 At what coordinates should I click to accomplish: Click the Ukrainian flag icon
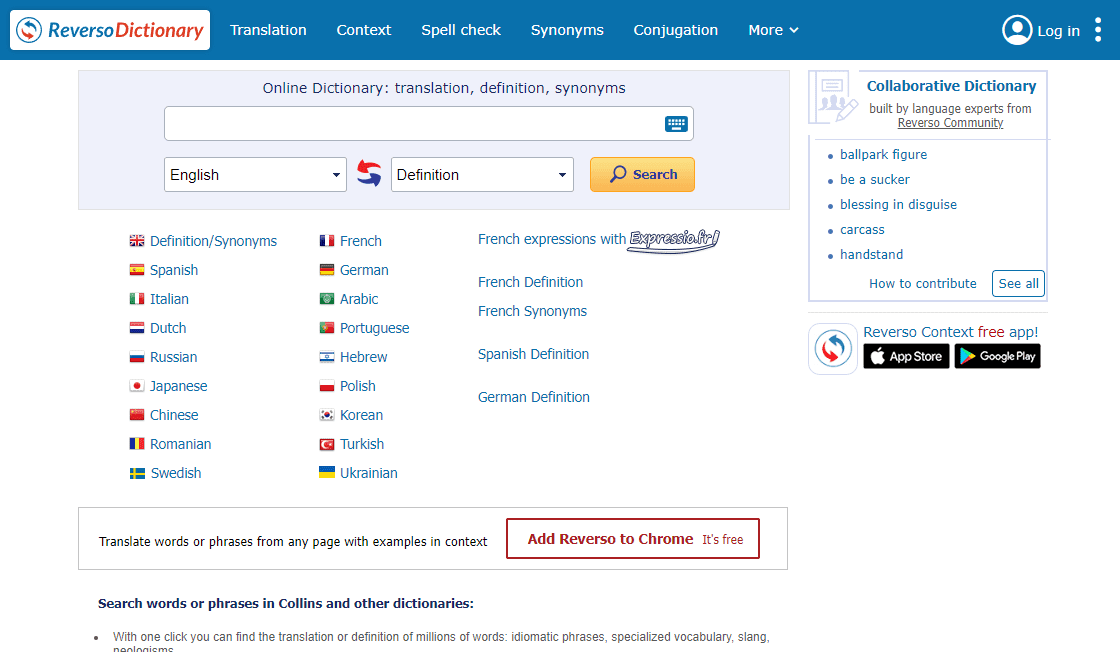tap(327, 472)
